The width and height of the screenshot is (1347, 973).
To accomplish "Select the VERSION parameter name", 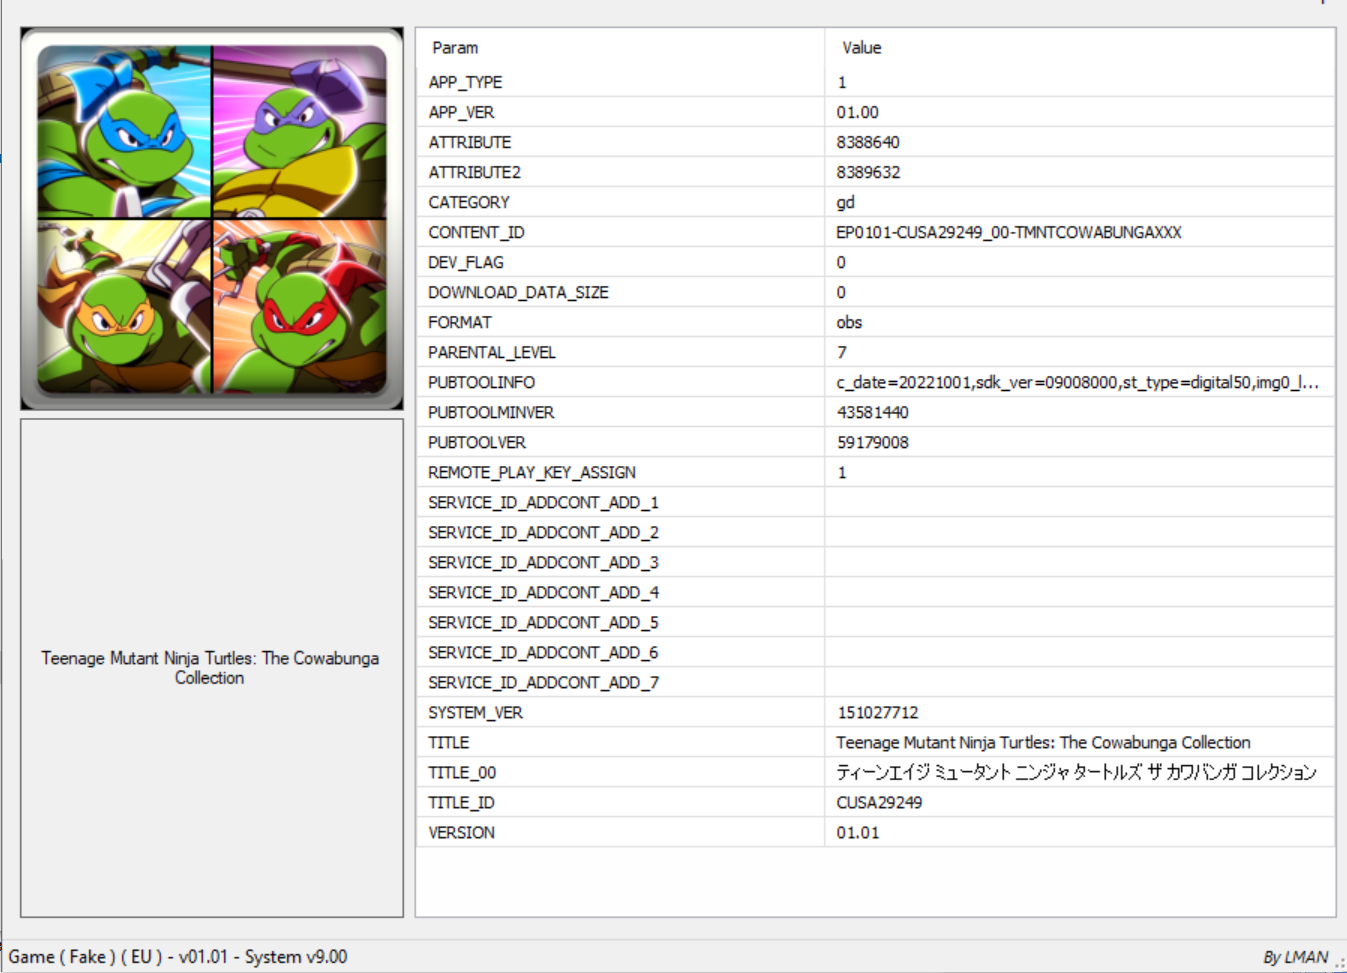I will pyautogui.click(x=461, y=832).
